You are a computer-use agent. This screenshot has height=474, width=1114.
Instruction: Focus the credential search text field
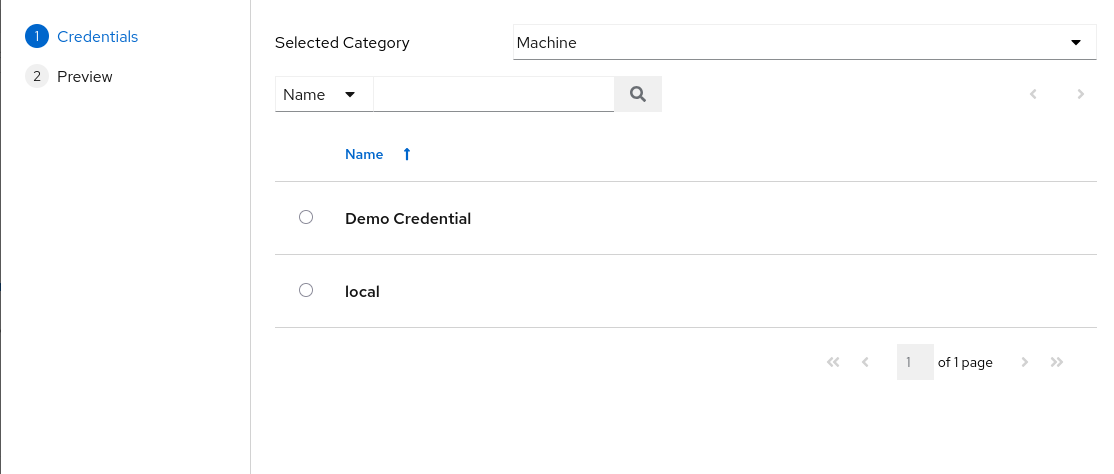(x=493, y=94)
